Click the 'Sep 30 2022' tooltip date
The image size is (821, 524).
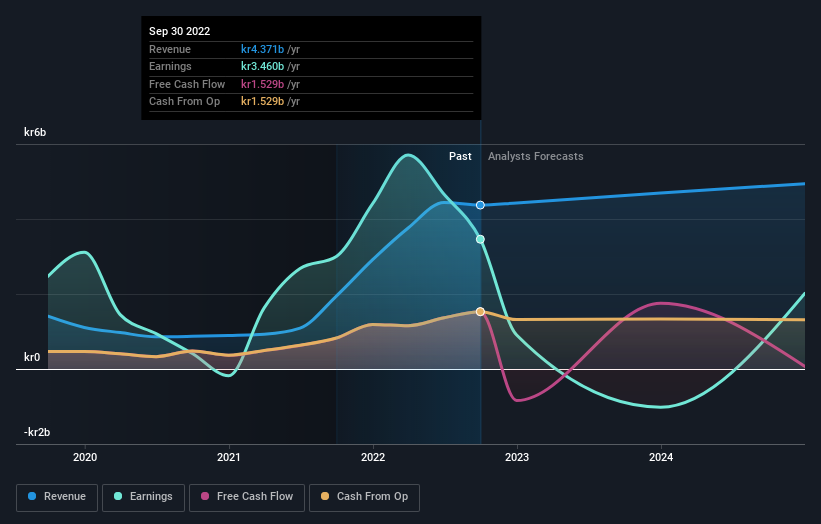[x=180, y=31]
